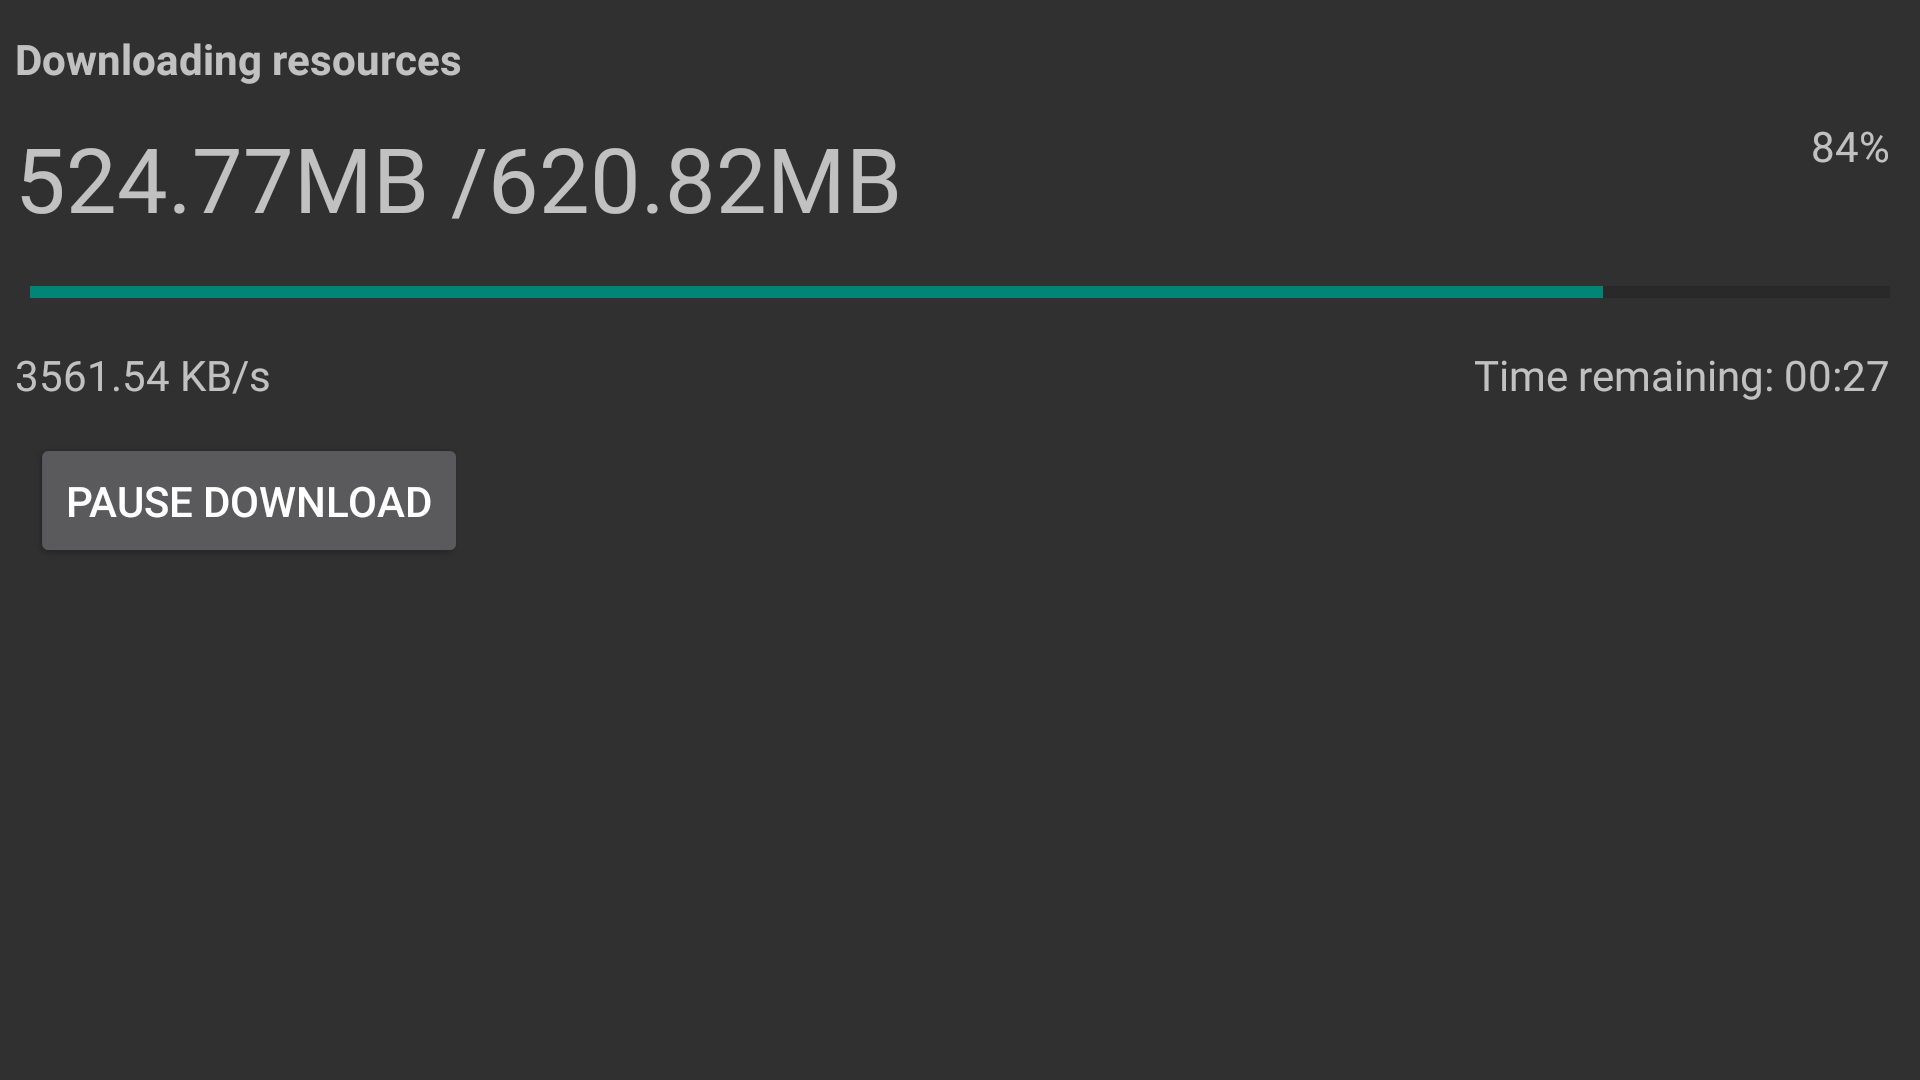
Task: Click the word 'resources' in the title
Action: pos(366,61)
